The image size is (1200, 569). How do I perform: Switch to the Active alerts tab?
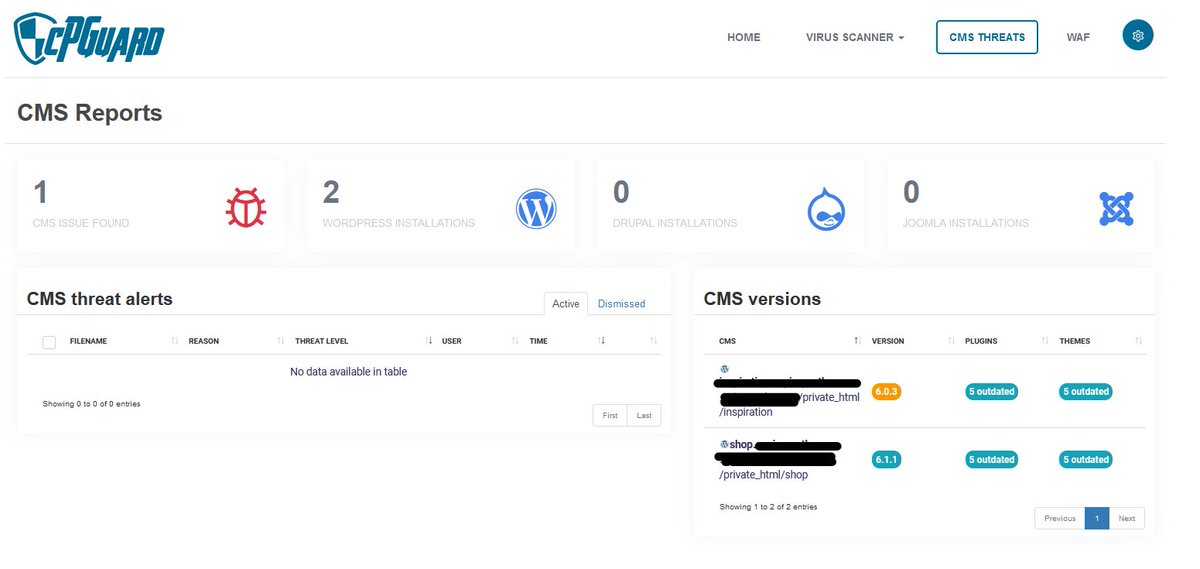coord(566,304)
